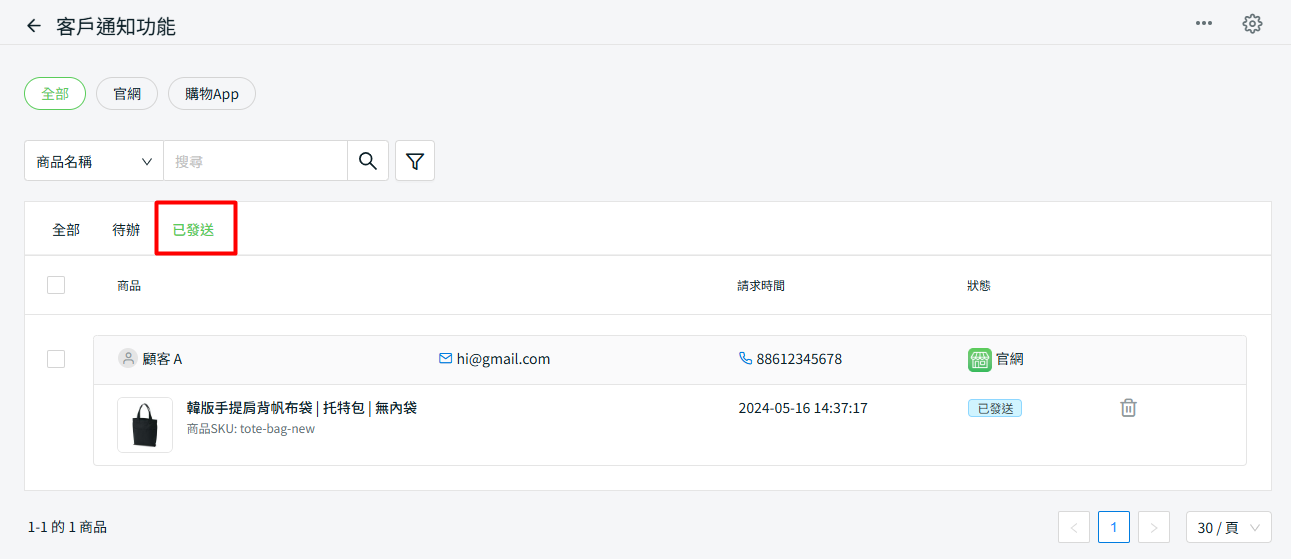Delete the tote bag notification via trash icon

click(1128, 408)
